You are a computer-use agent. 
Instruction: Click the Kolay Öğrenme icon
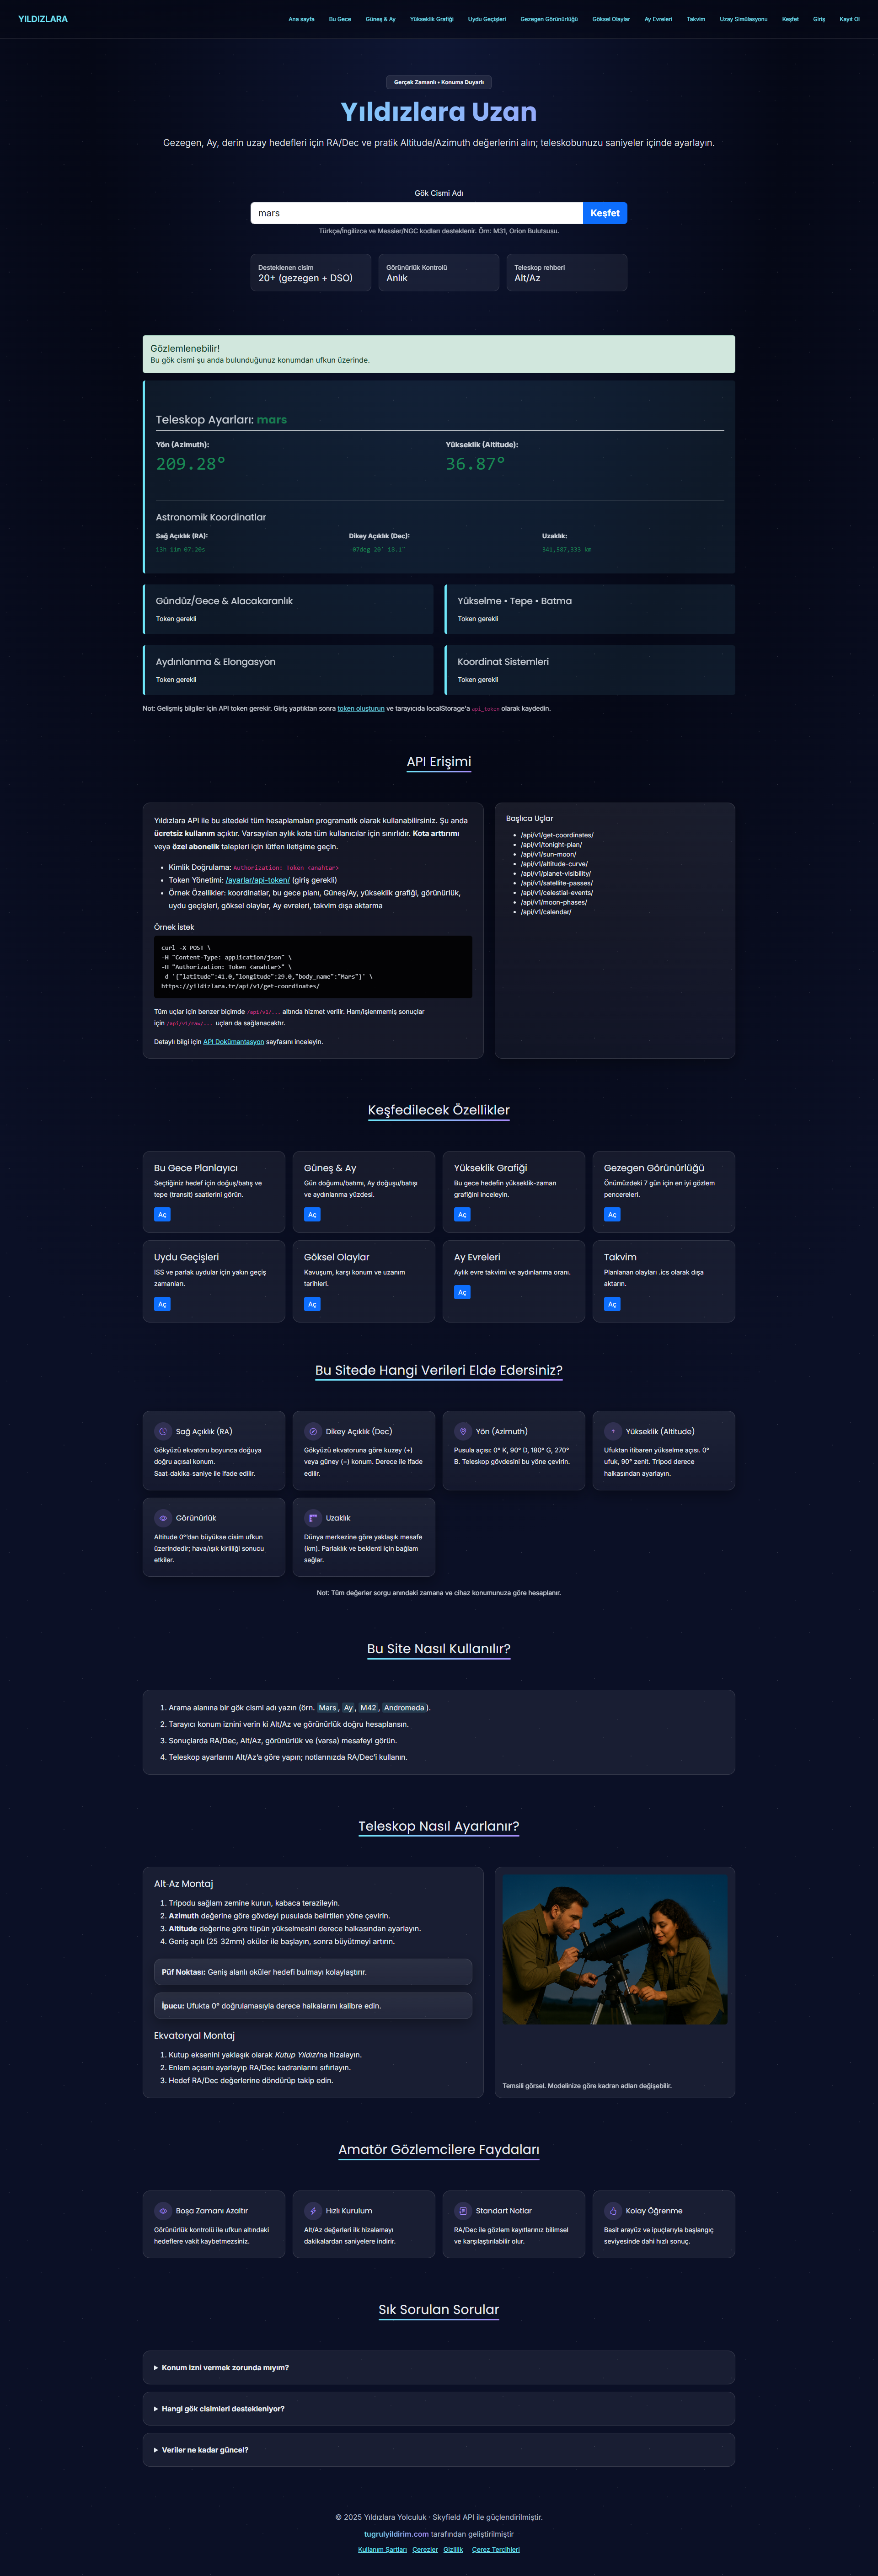(x=613, y=2211)
